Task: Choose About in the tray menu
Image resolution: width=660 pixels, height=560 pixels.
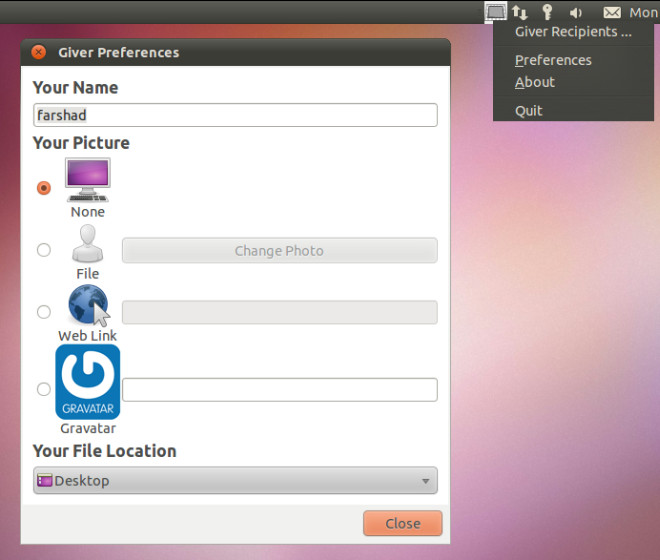Action: [573, 82]
